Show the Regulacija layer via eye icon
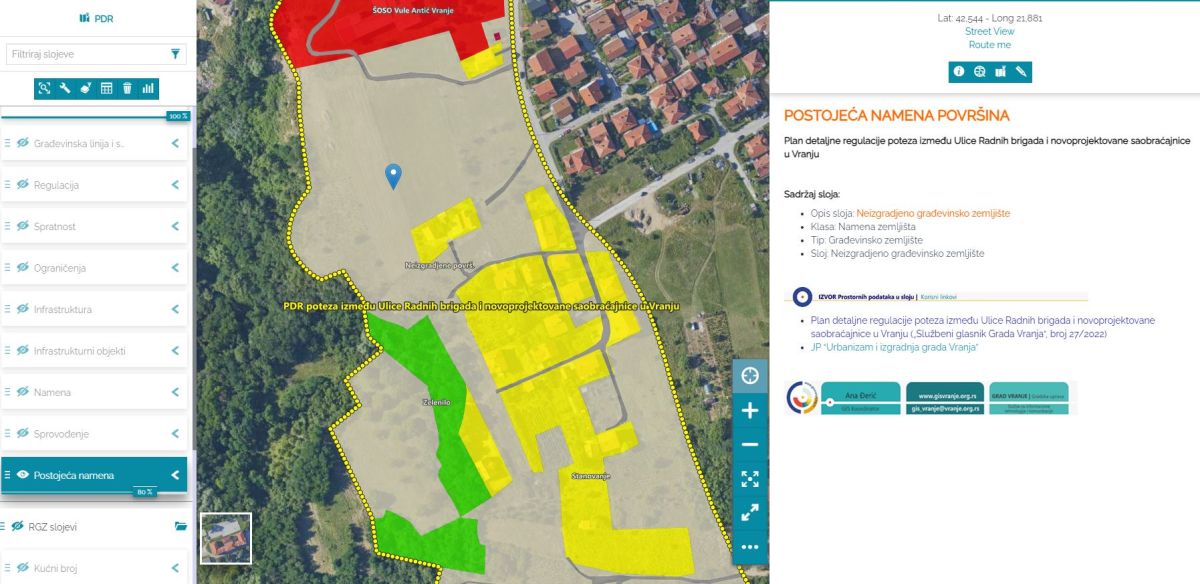Screen dimensions: 1200x584 coord(23,185)
